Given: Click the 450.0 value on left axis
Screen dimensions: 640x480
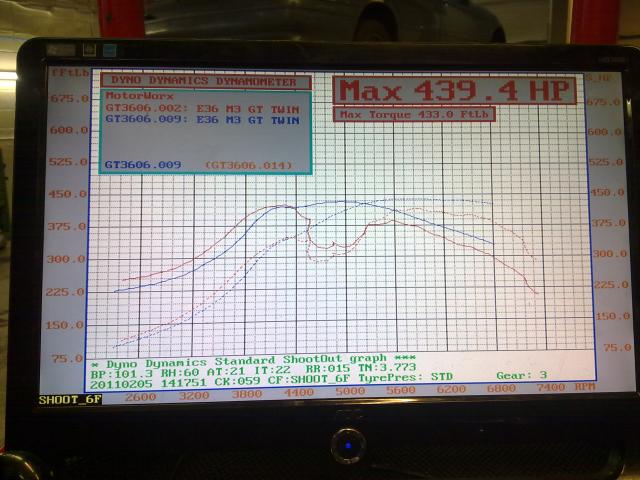Looking at the screenshot, I should [x=67, y=194].
